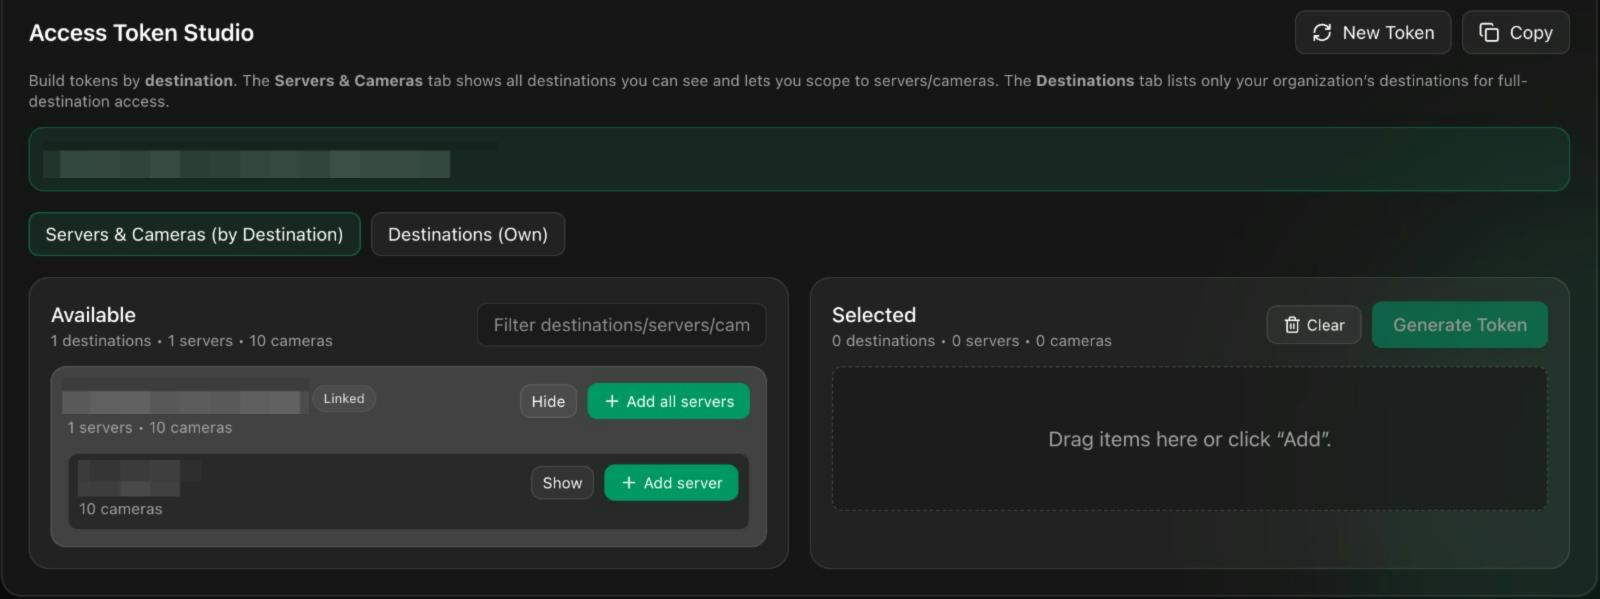
Task: Click the Linked badge on the destination
Action: click(x=344, y=399)
